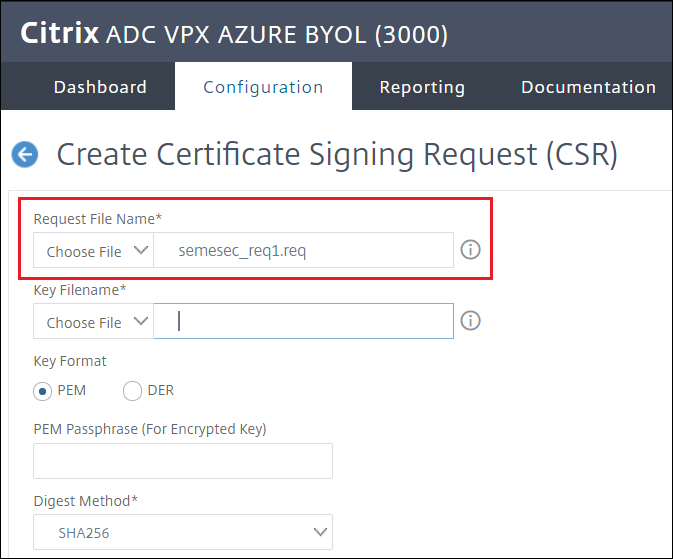Go to the Reporting tab
Viewport: 673px width, 559px height.
pyautogui.click(x=422, y=87)
